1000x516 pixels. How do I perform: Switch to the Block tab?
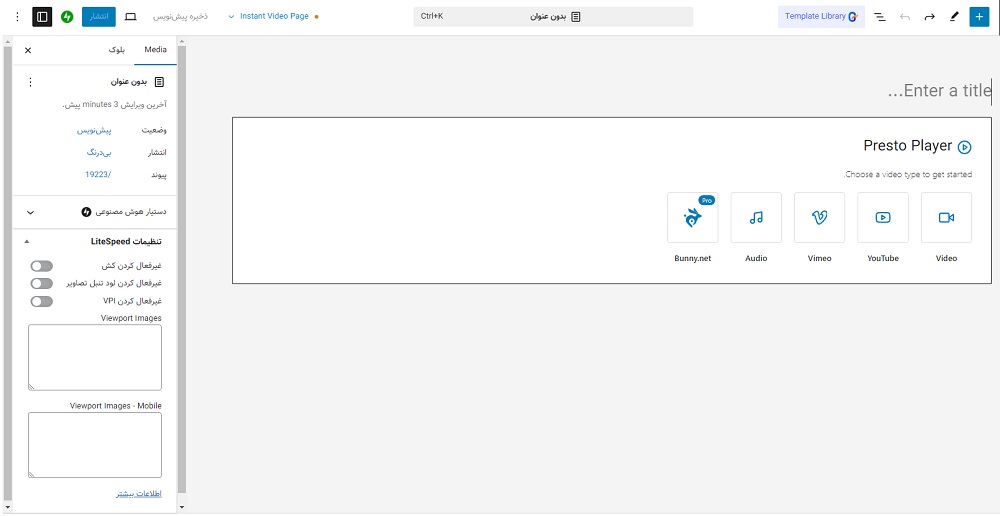pos(117,50)
